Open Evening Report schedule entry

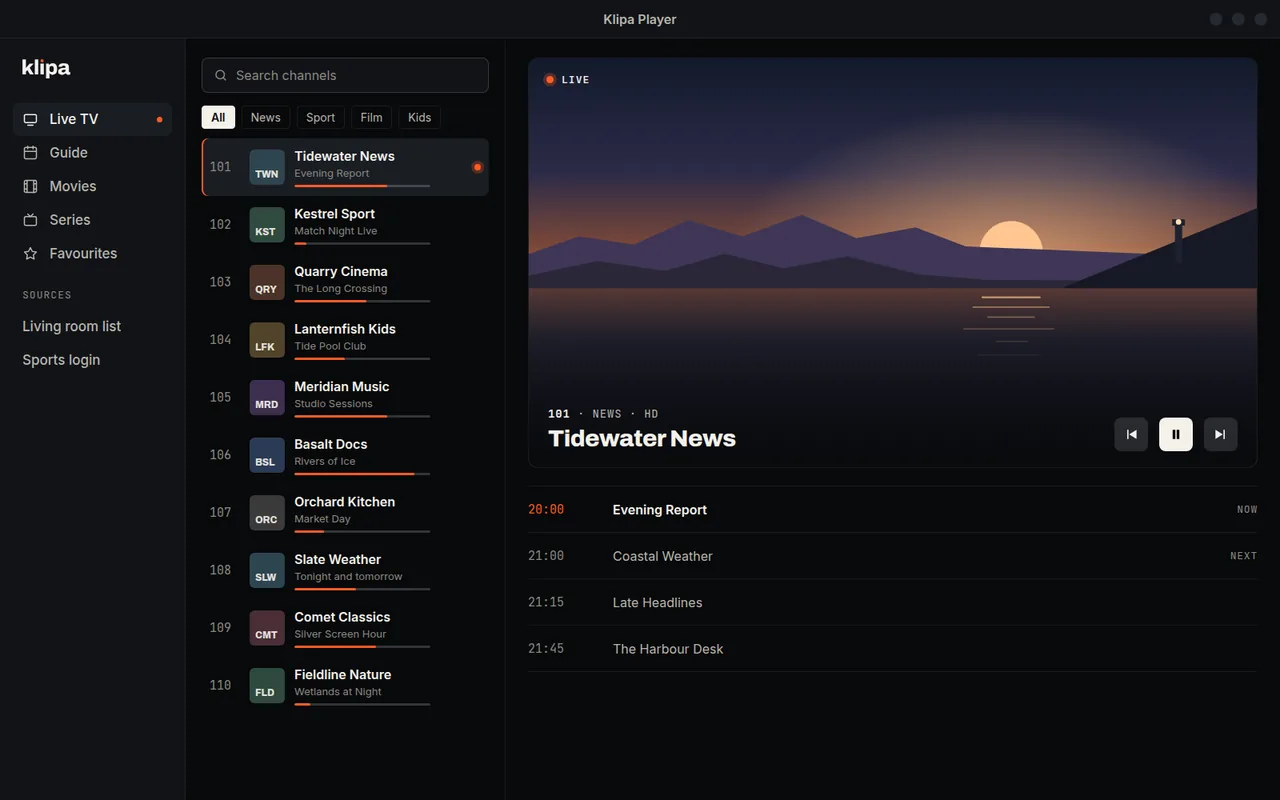point(892,510)
